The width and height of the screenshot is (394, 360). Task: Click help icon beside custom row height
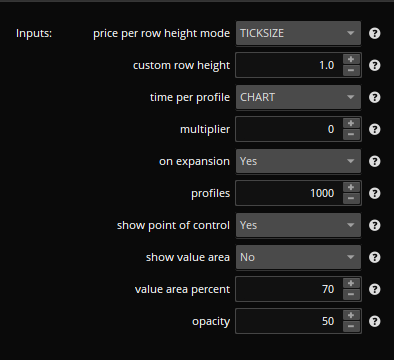[x=375, y=65]
